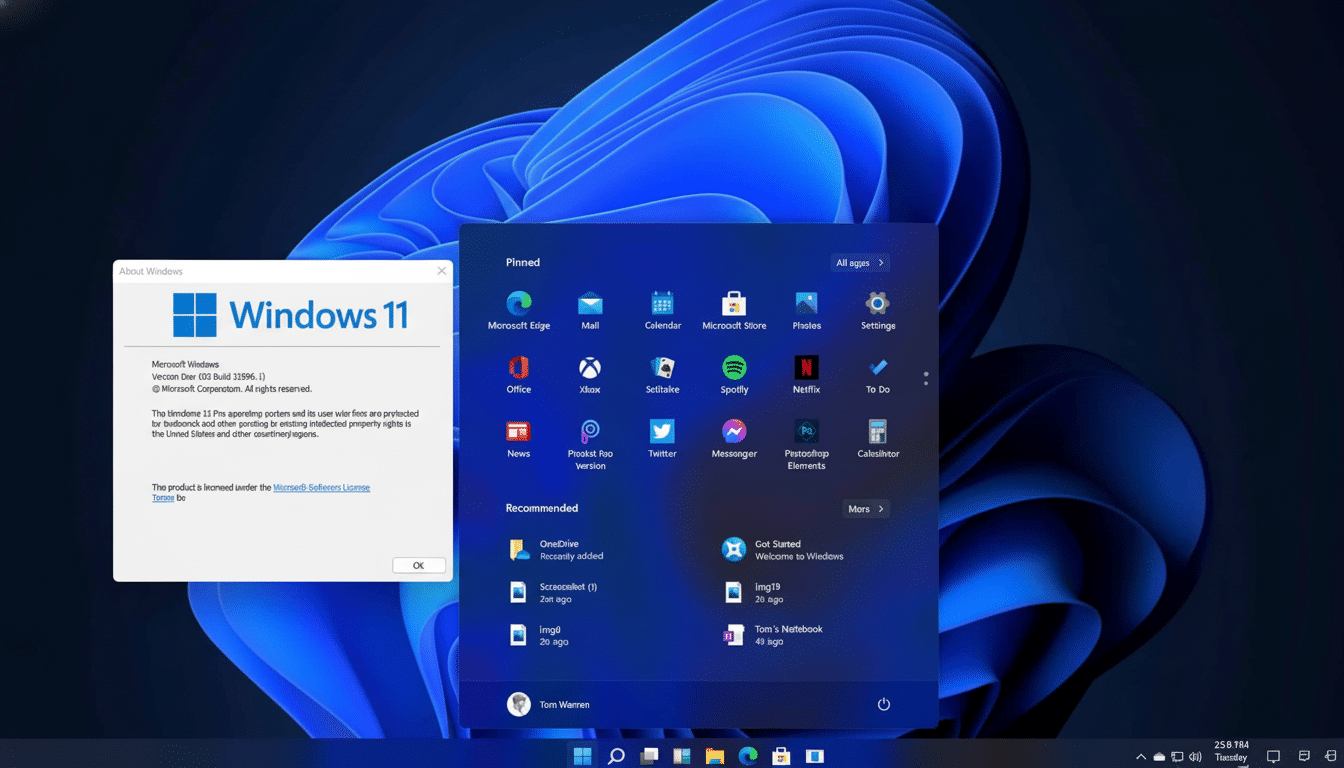Adjust volume from the system tray
The image size is (1344, 768).
click(x=1196, y=757)
